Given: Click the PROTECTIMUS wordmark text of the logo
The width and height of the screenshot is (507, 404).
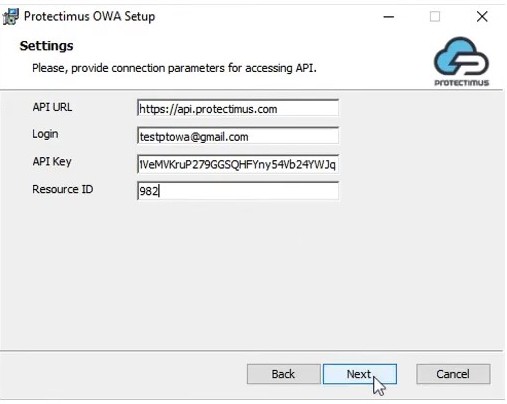Looking at the screenshot, I should [x=461, y=83].
